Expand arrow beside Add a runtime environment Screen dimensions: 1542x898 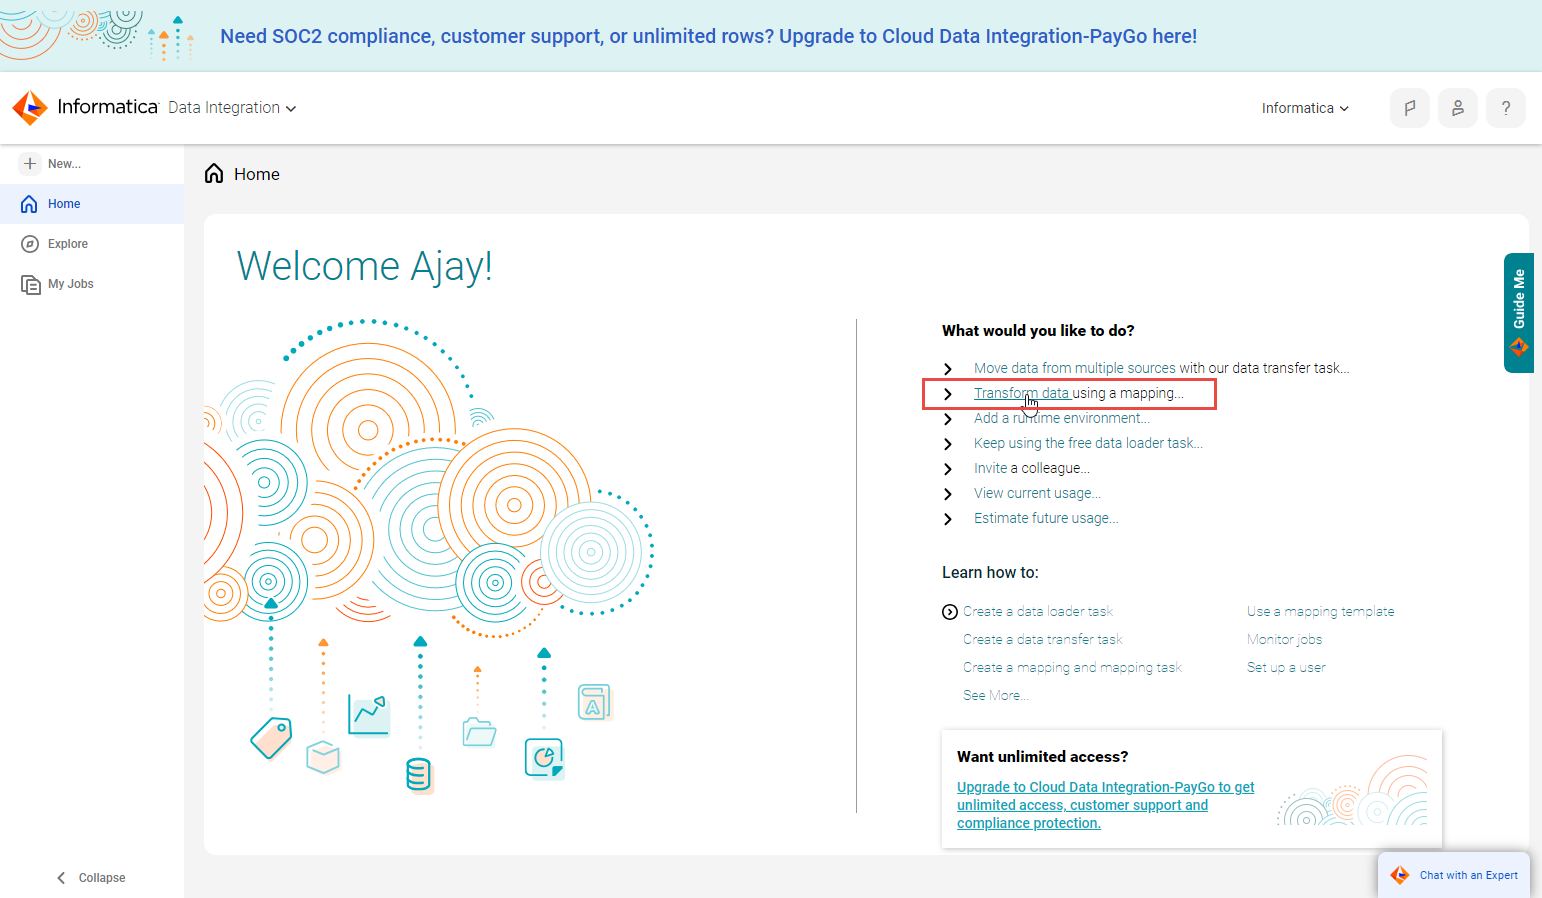pos(948,419)
